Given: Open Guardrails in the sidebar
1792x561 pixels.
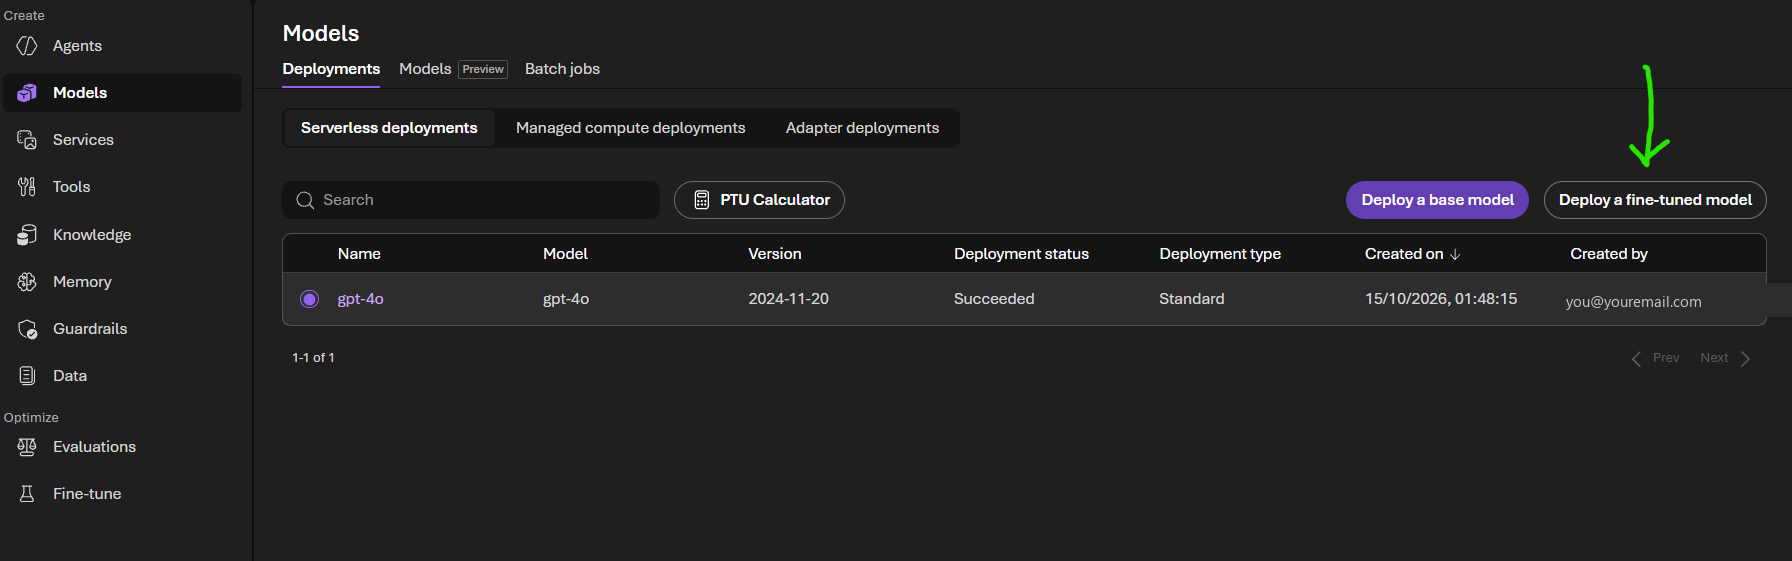Looking at the screenshot, I should (x=122, y=329).
